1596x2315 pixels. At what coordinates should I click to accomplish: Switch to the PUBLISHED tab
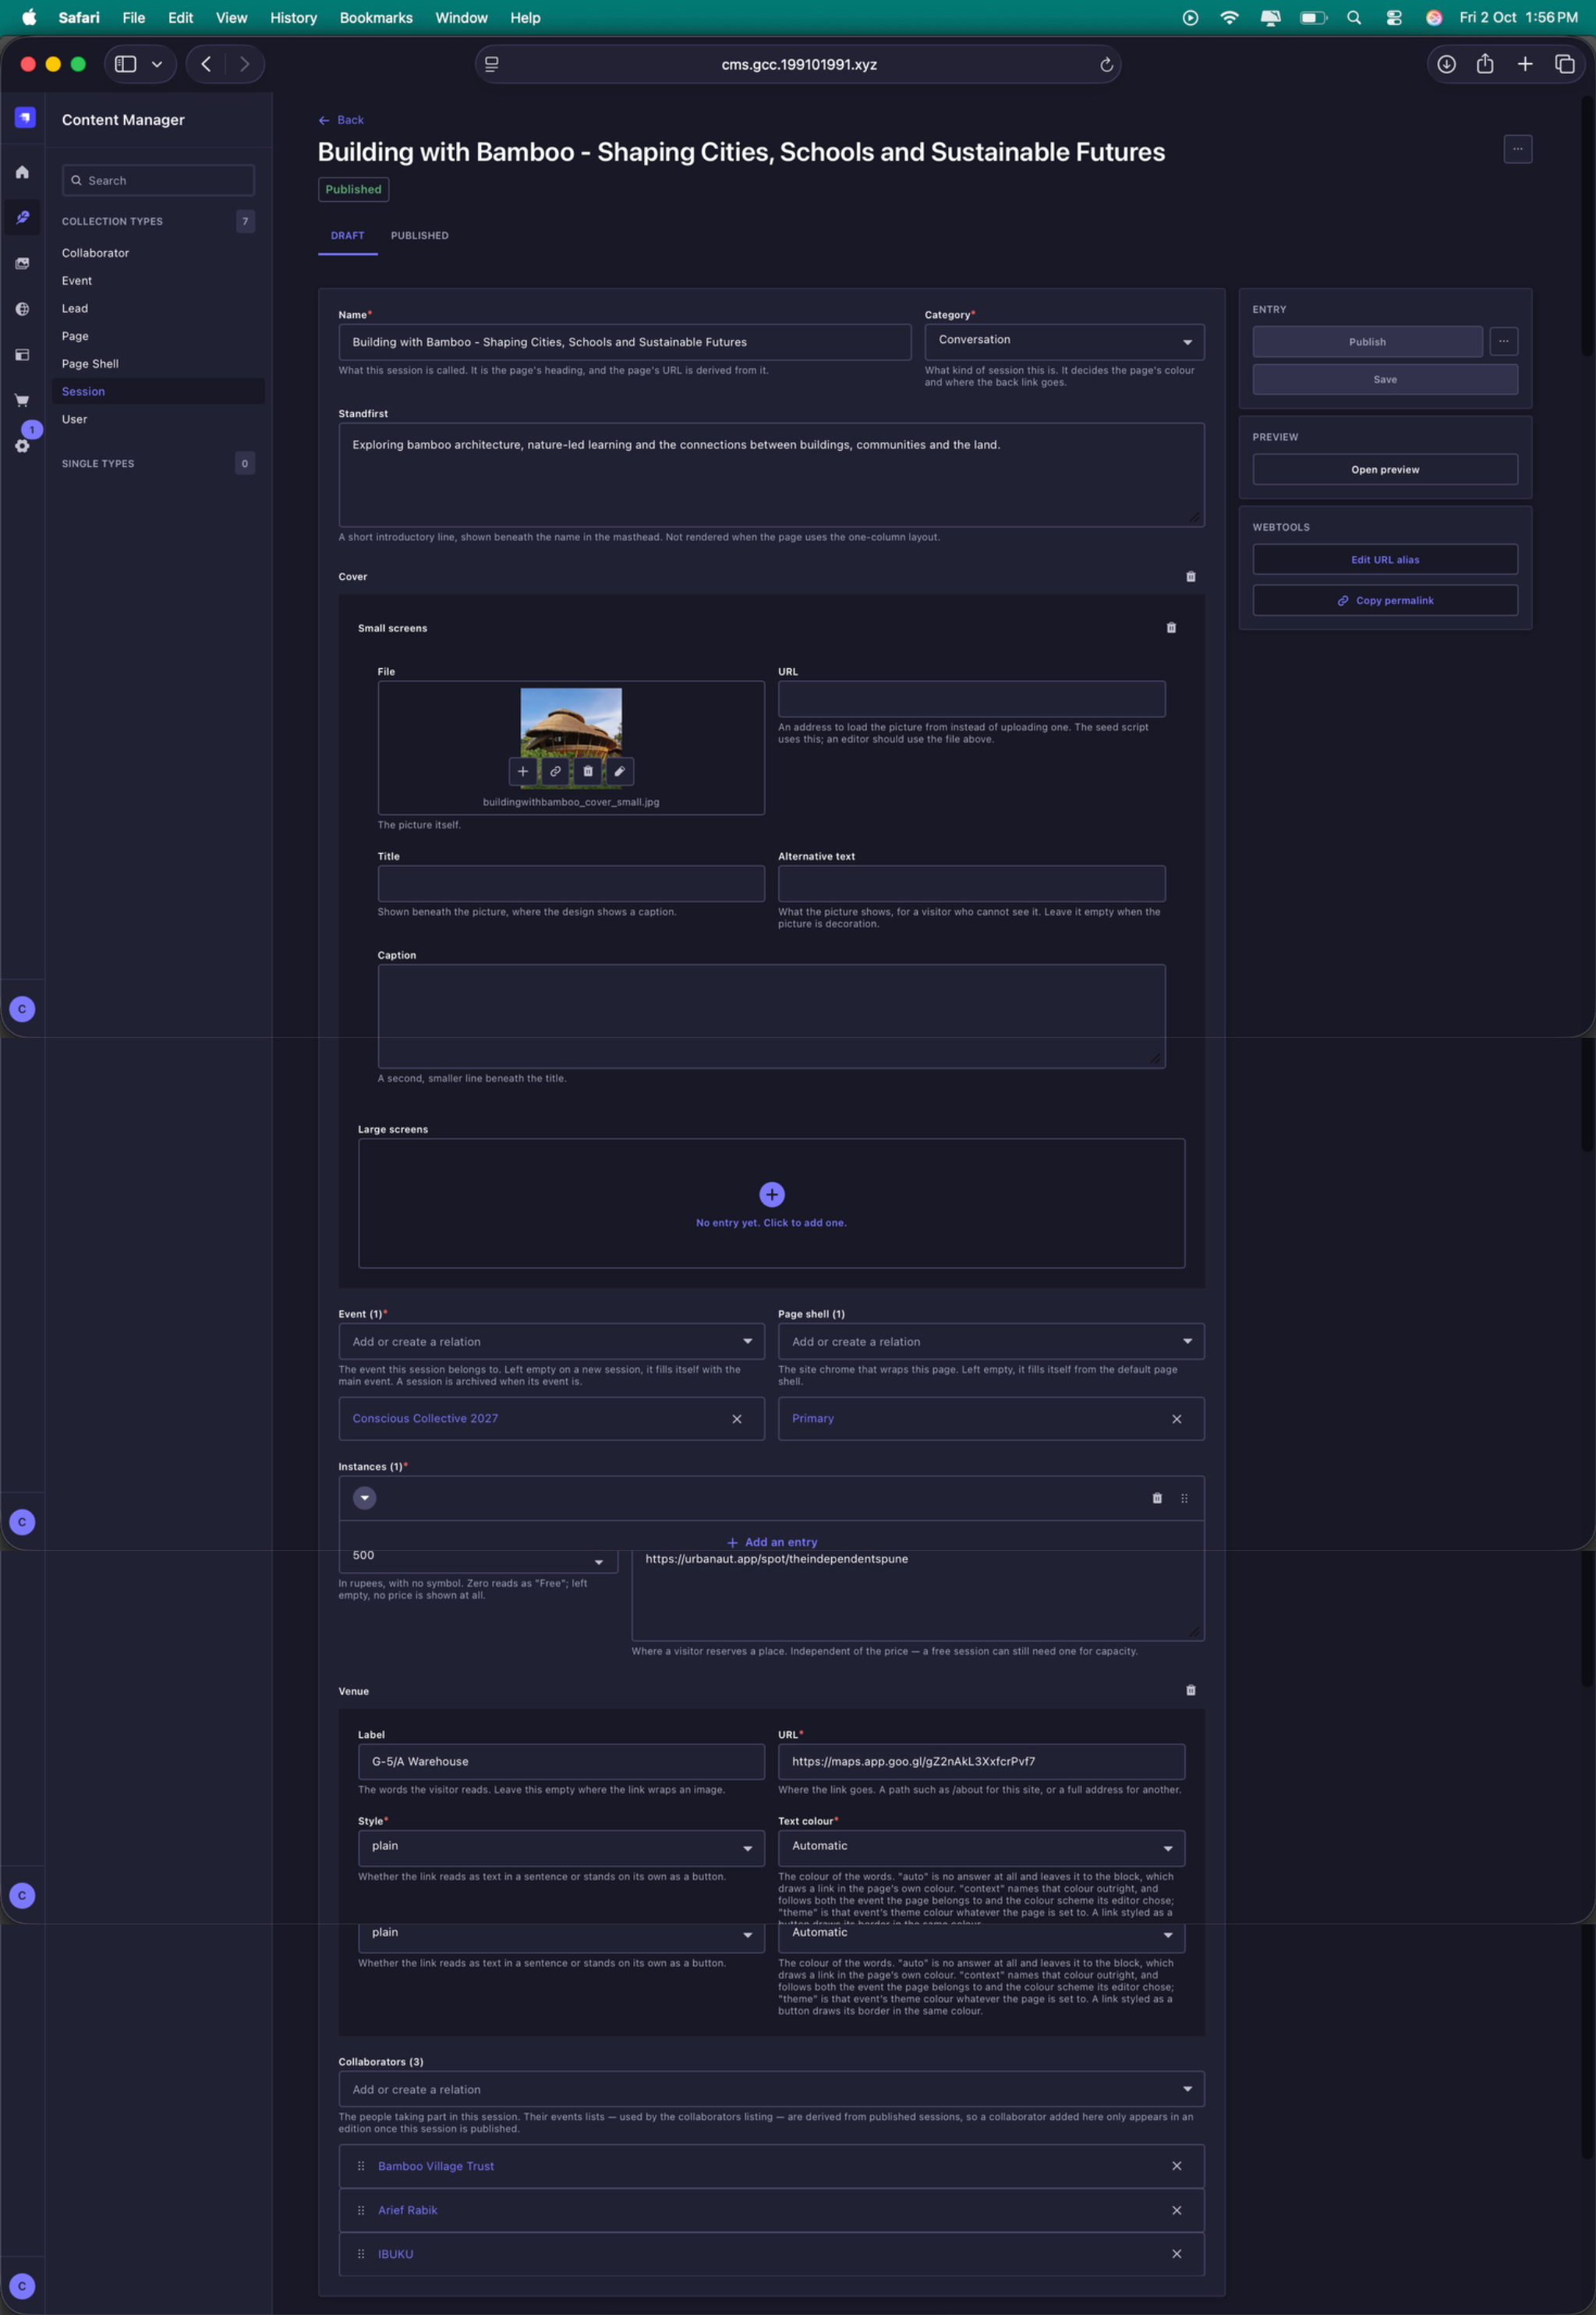(x=419, y=236)
